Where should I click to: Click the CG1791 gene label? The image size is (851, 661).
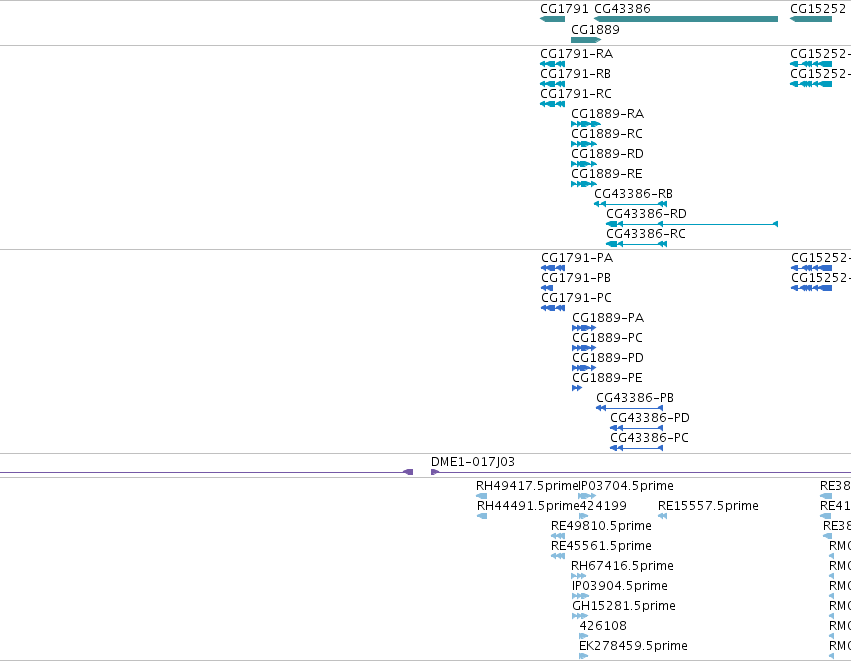tap(564, 9)
